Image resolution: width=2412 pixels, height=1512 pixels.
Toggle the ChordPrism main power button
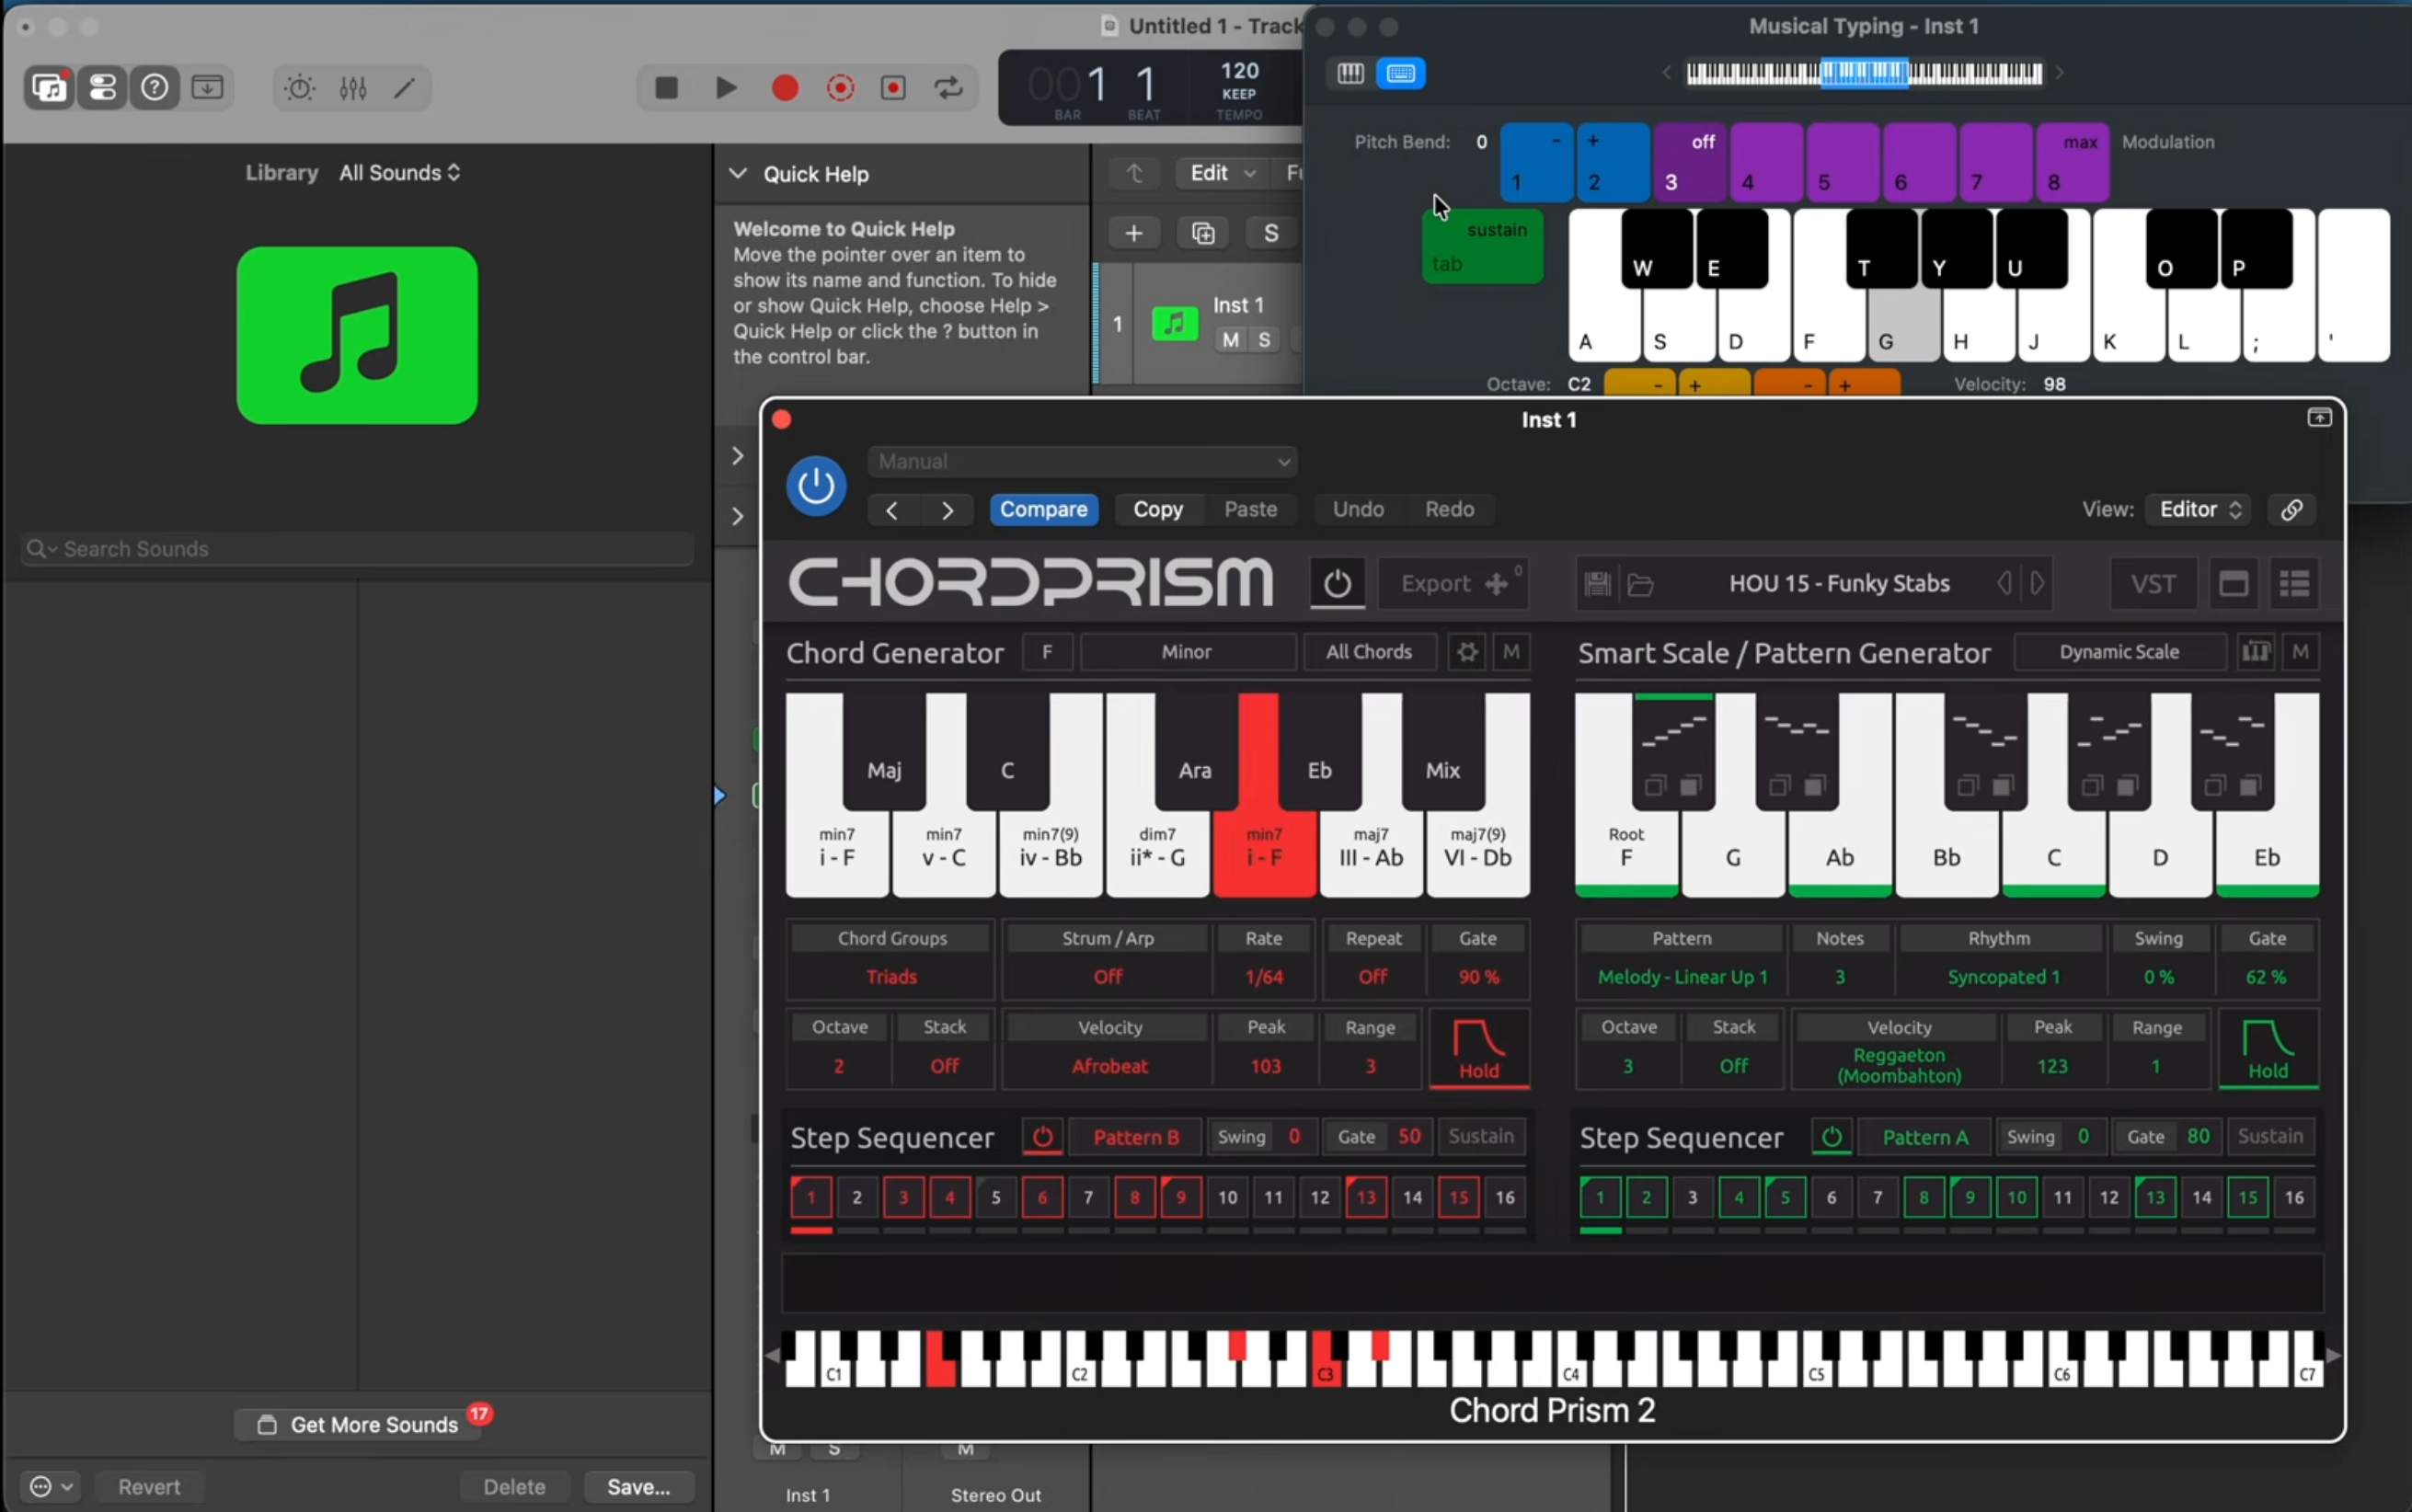tap(1337, 583)
